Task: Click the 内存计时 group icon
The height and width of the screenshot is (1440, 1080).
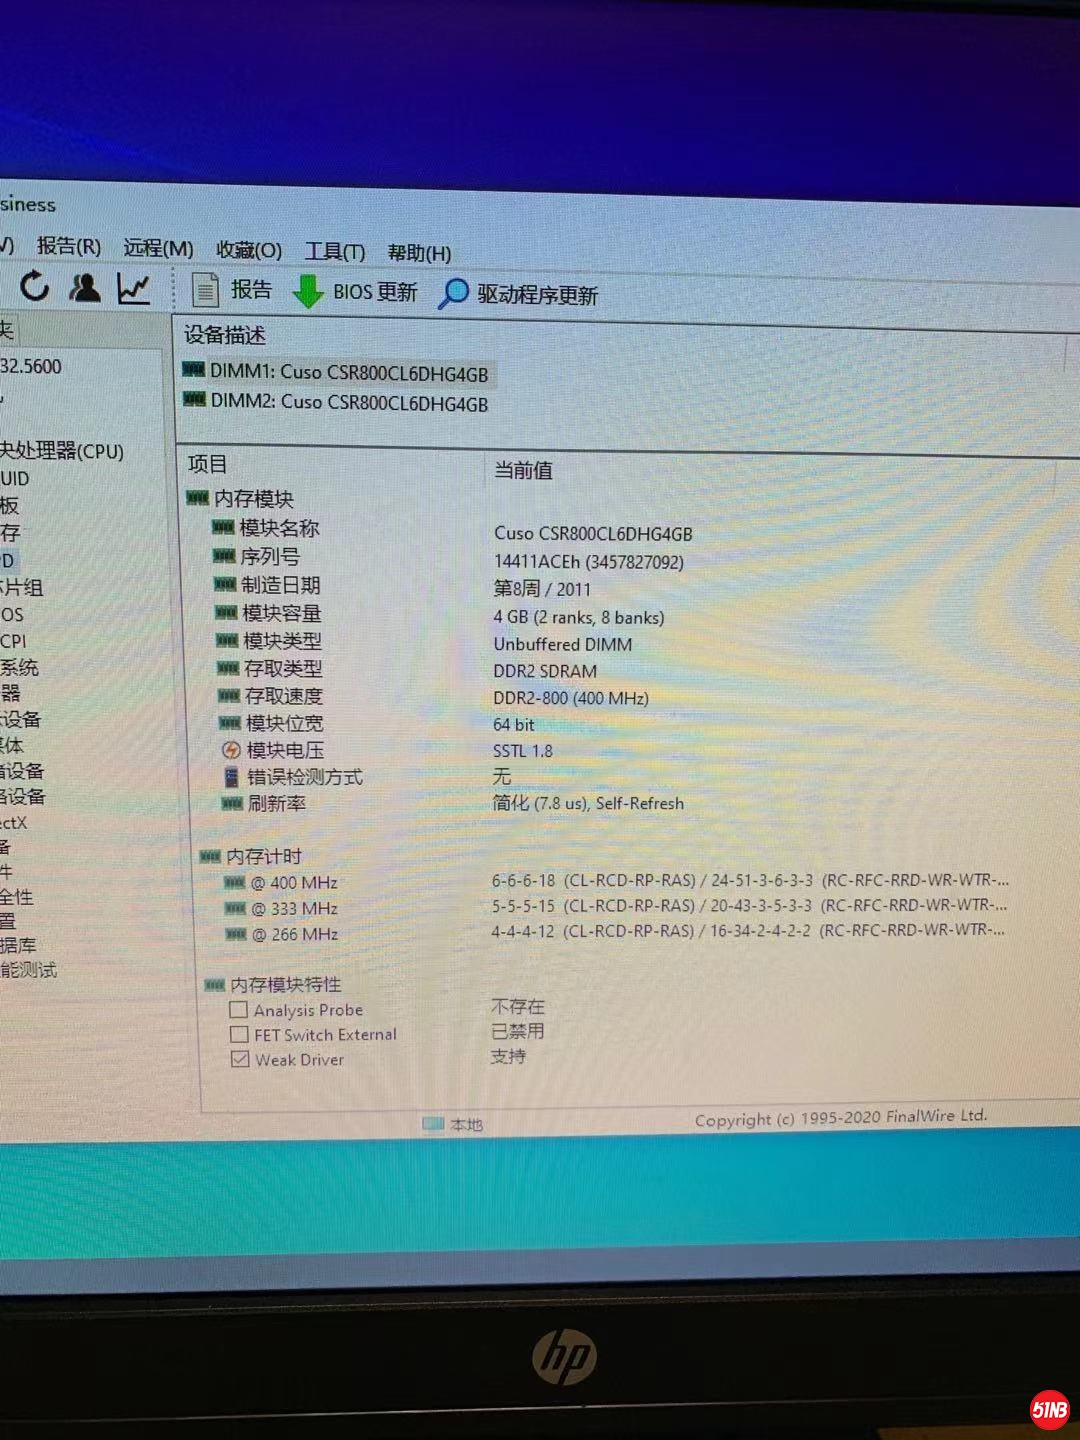Action: pyautogui.click(x=210, y=856)
